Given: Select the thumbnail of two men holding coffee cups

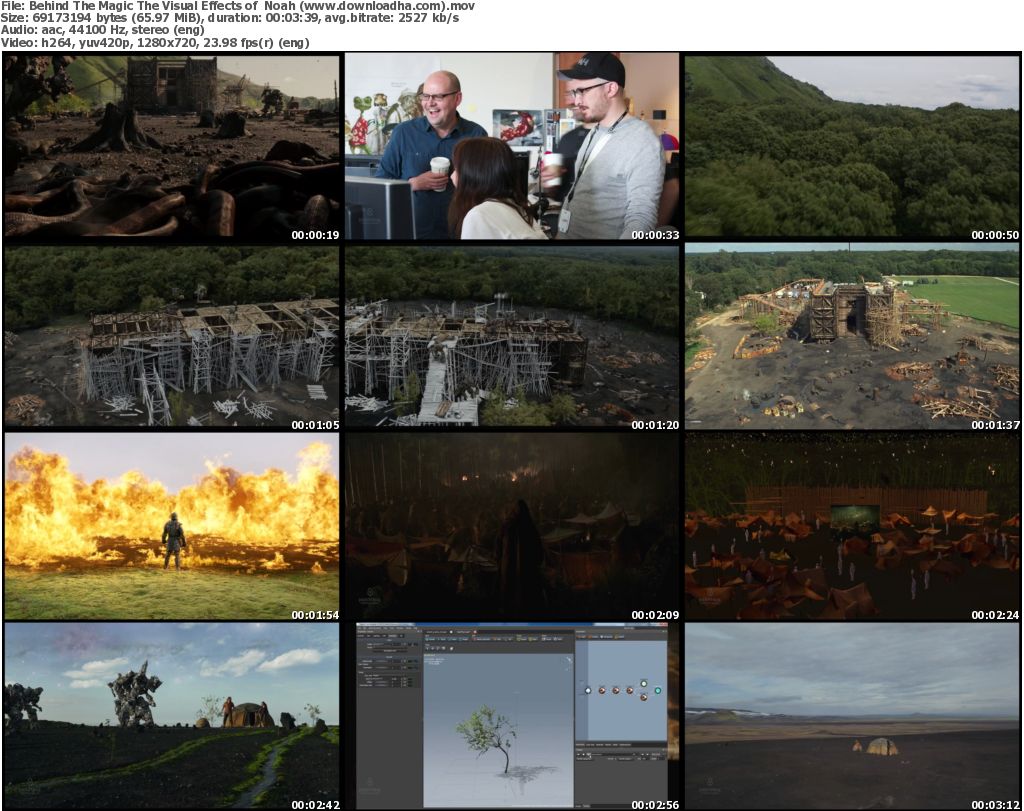Looking at the screenshot, I should pos(512,147).
